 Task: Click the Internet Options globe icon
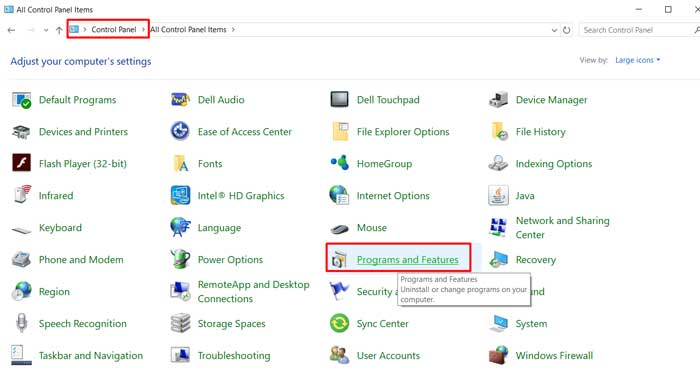click(x=339, y=195)
